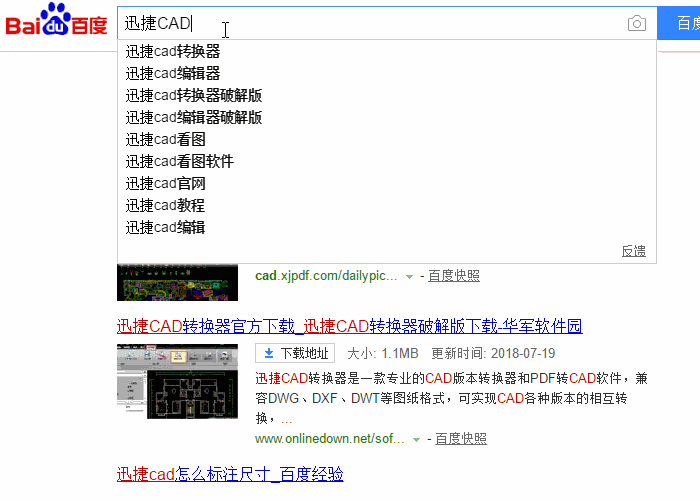Click the 反馈 feedback link
700x500 pixels.
(634, 251)
